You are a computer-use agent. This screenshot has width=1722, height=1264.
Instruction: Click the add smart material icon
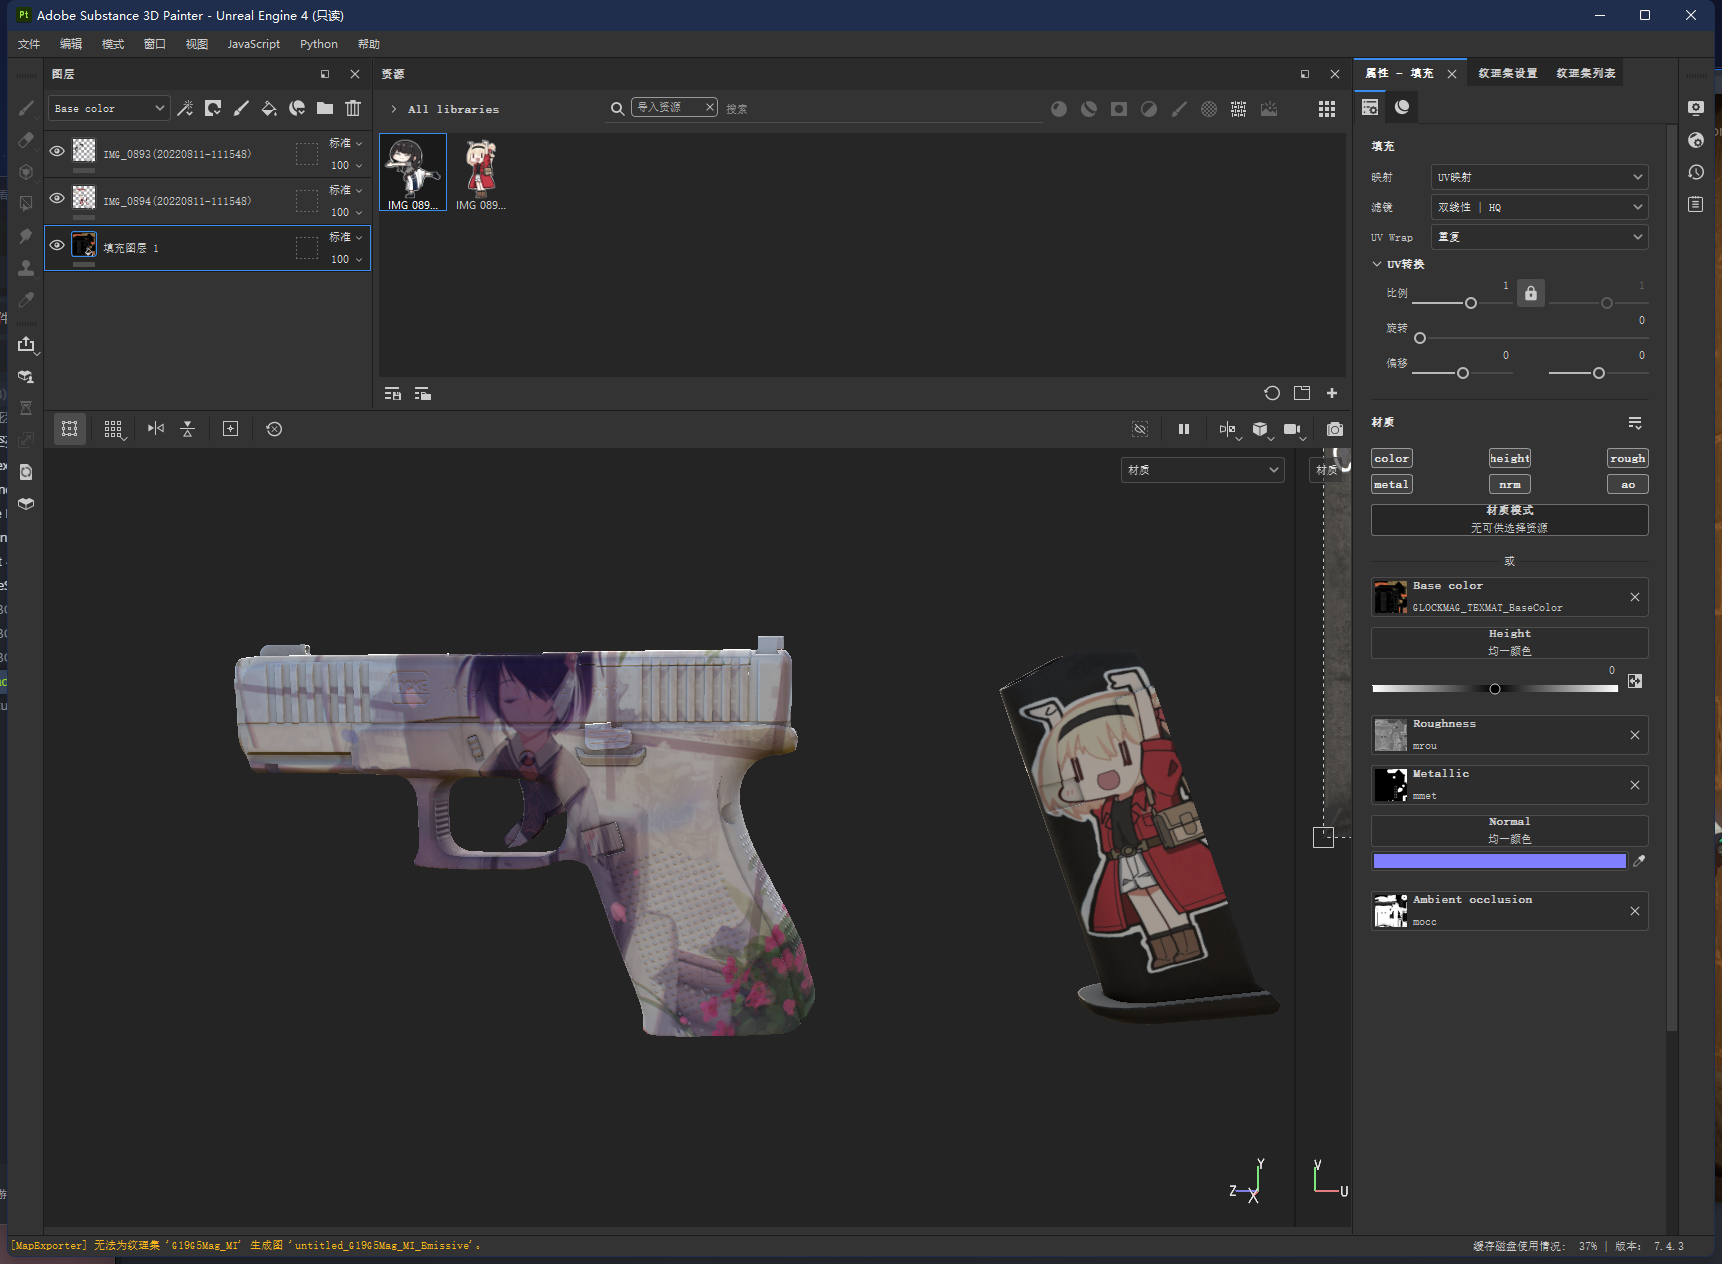point(297,108)
